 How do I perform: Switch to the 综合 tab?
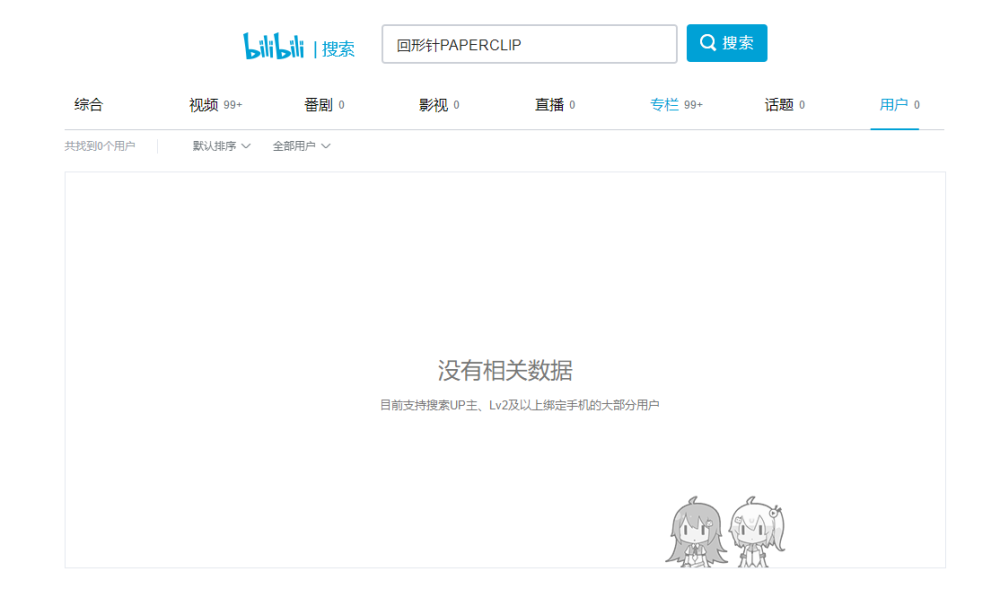pos(89,105)
